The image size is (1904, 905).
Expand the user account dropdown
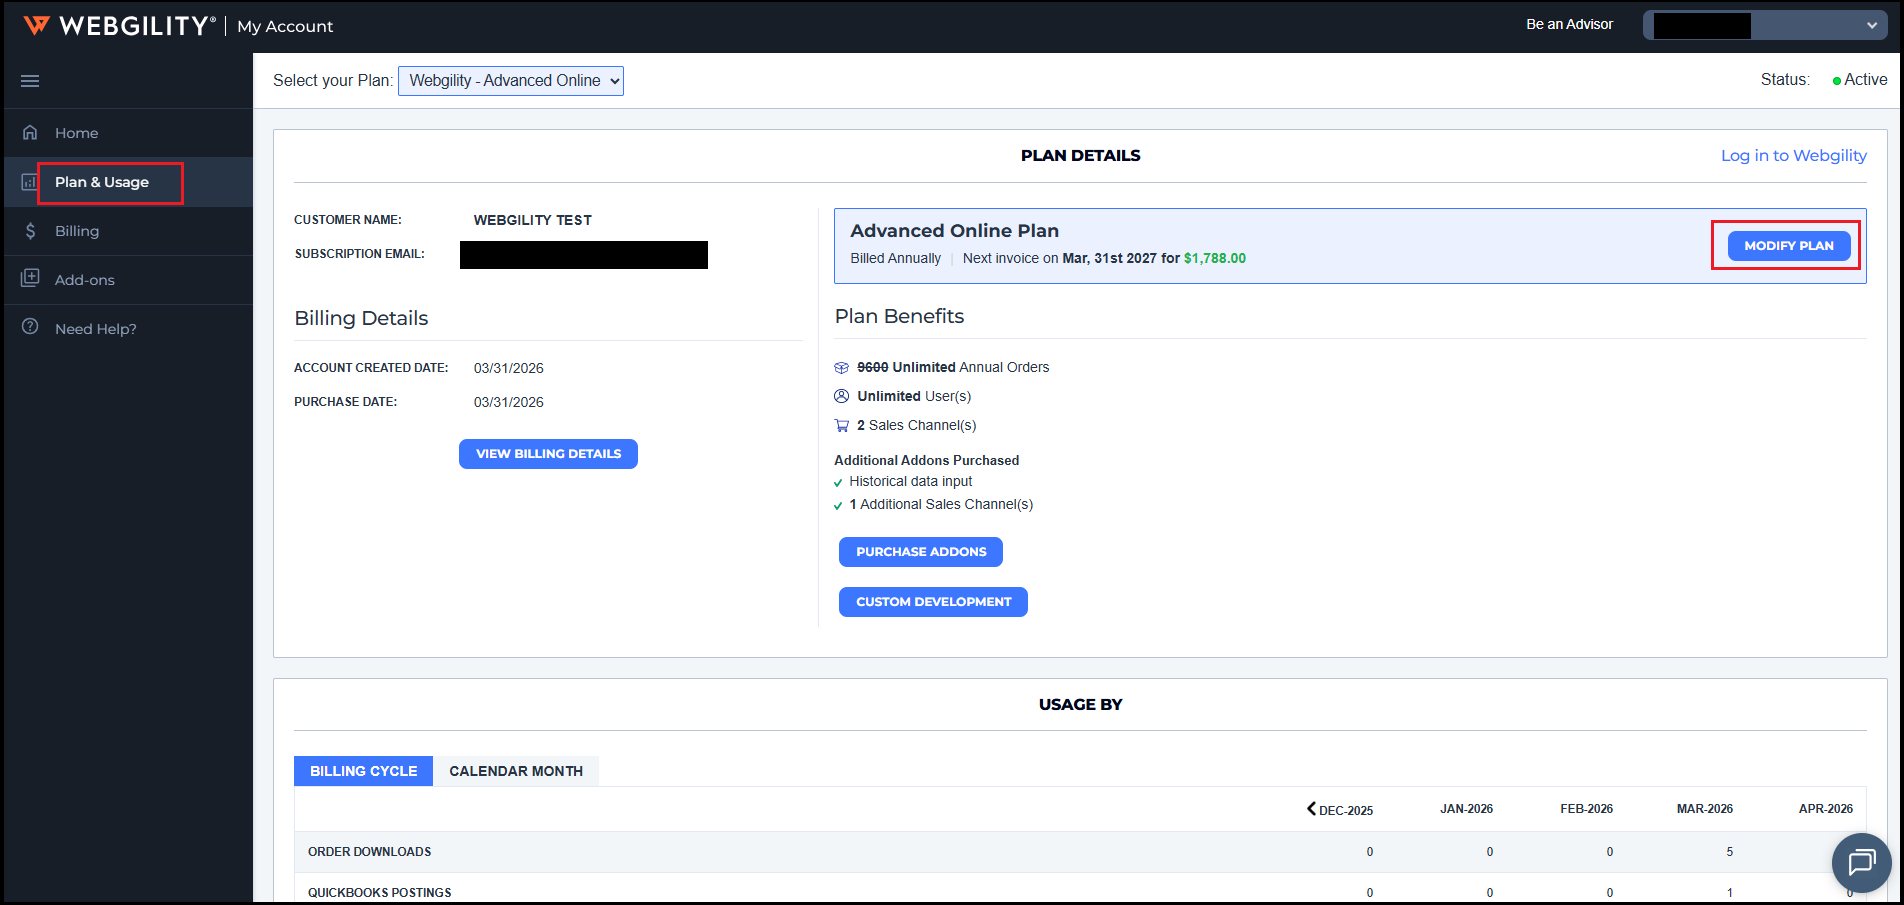[x=1765, y=26]
